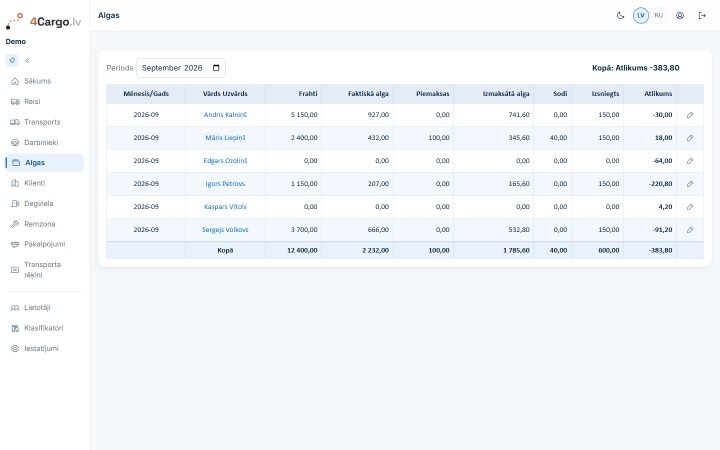The image size is (720, 450).
Task: Click the Lietotāji users icon
Action: 15,308
